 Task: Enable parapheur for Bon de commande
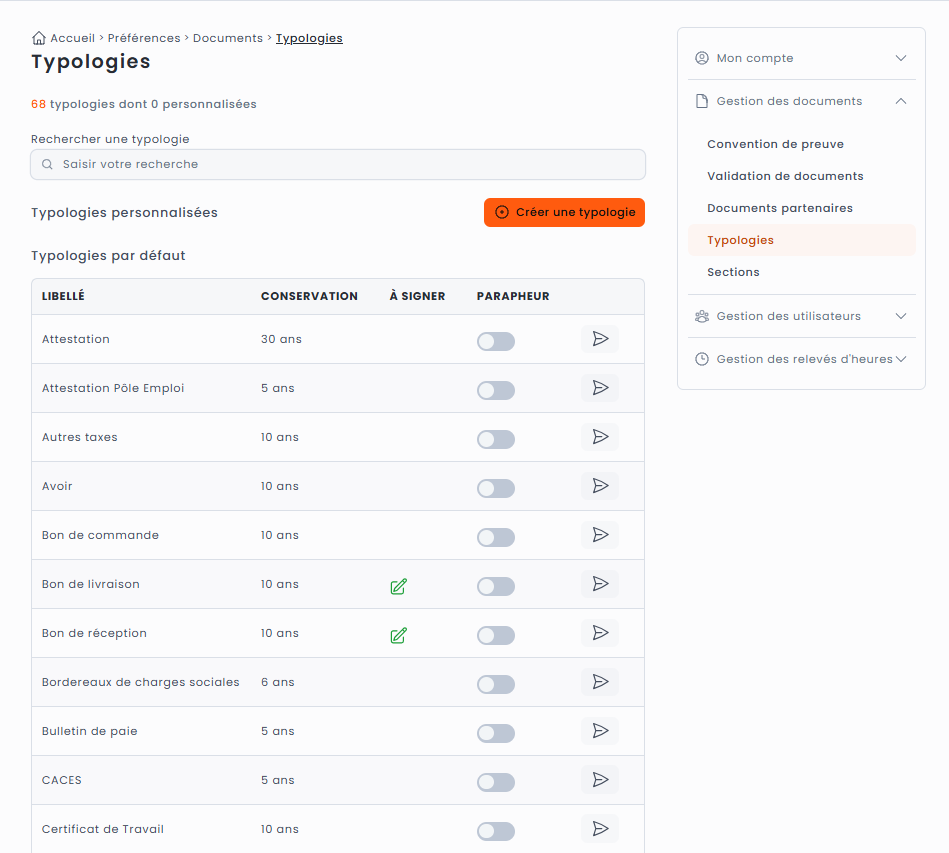(x=495, y=537)
